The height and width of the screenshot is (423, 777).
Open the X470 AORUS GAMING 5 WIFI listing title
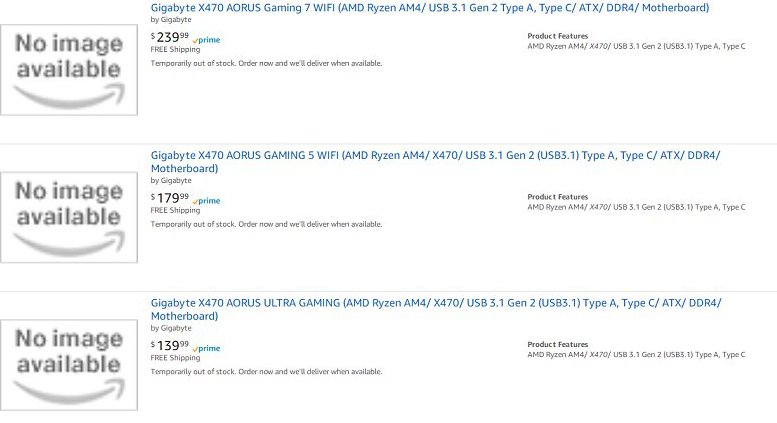point(435,161)
